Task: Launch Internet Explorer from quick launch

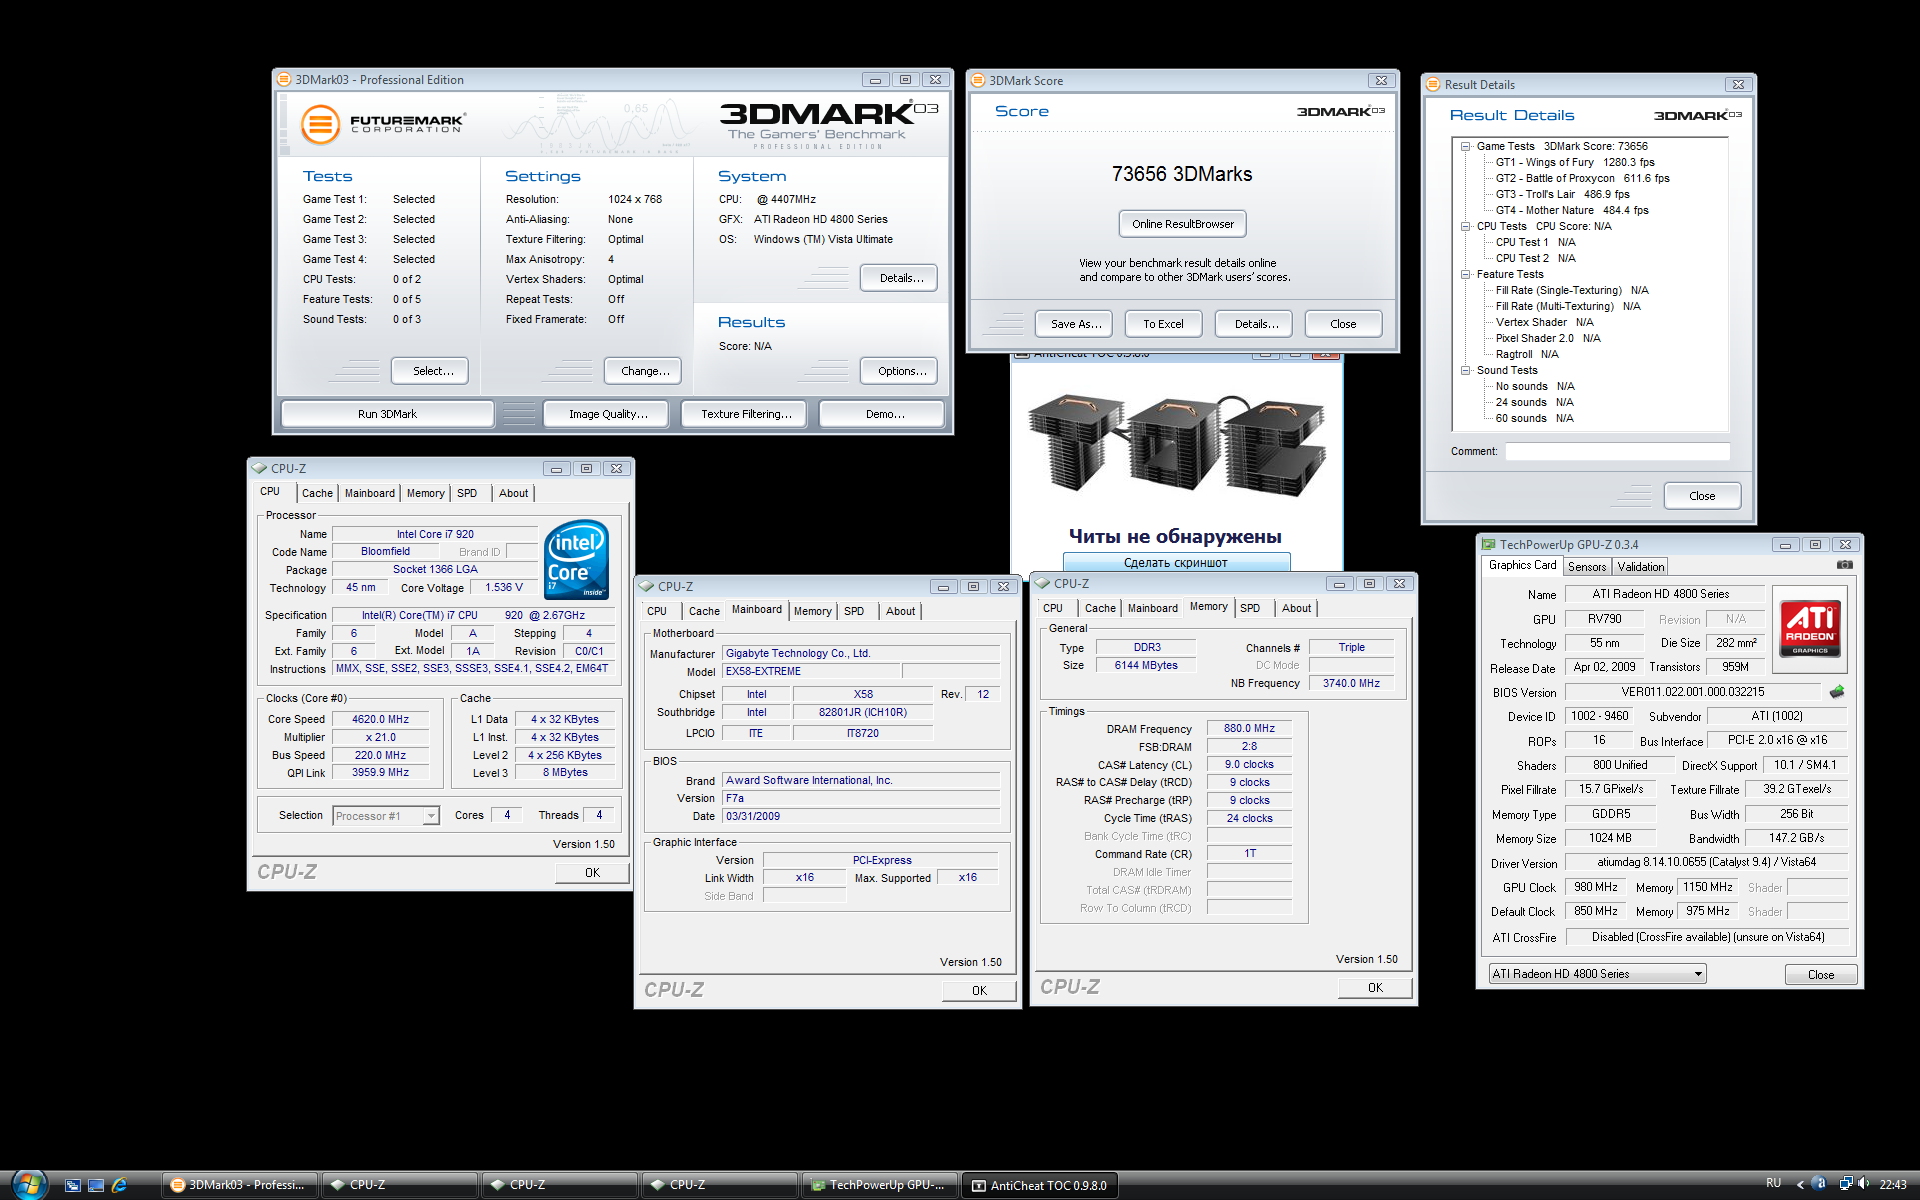Action: click(119, 1185)
